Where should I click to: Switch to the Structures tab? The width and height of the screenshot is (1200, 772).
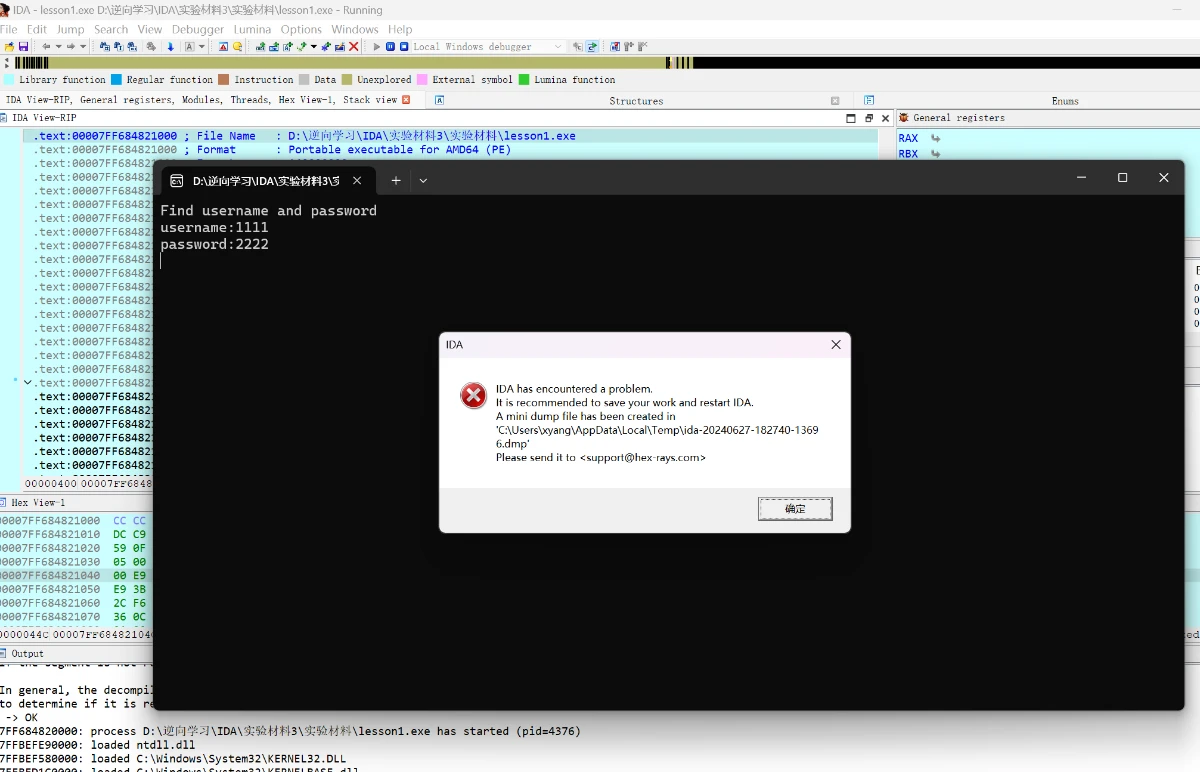coord(636,101)
